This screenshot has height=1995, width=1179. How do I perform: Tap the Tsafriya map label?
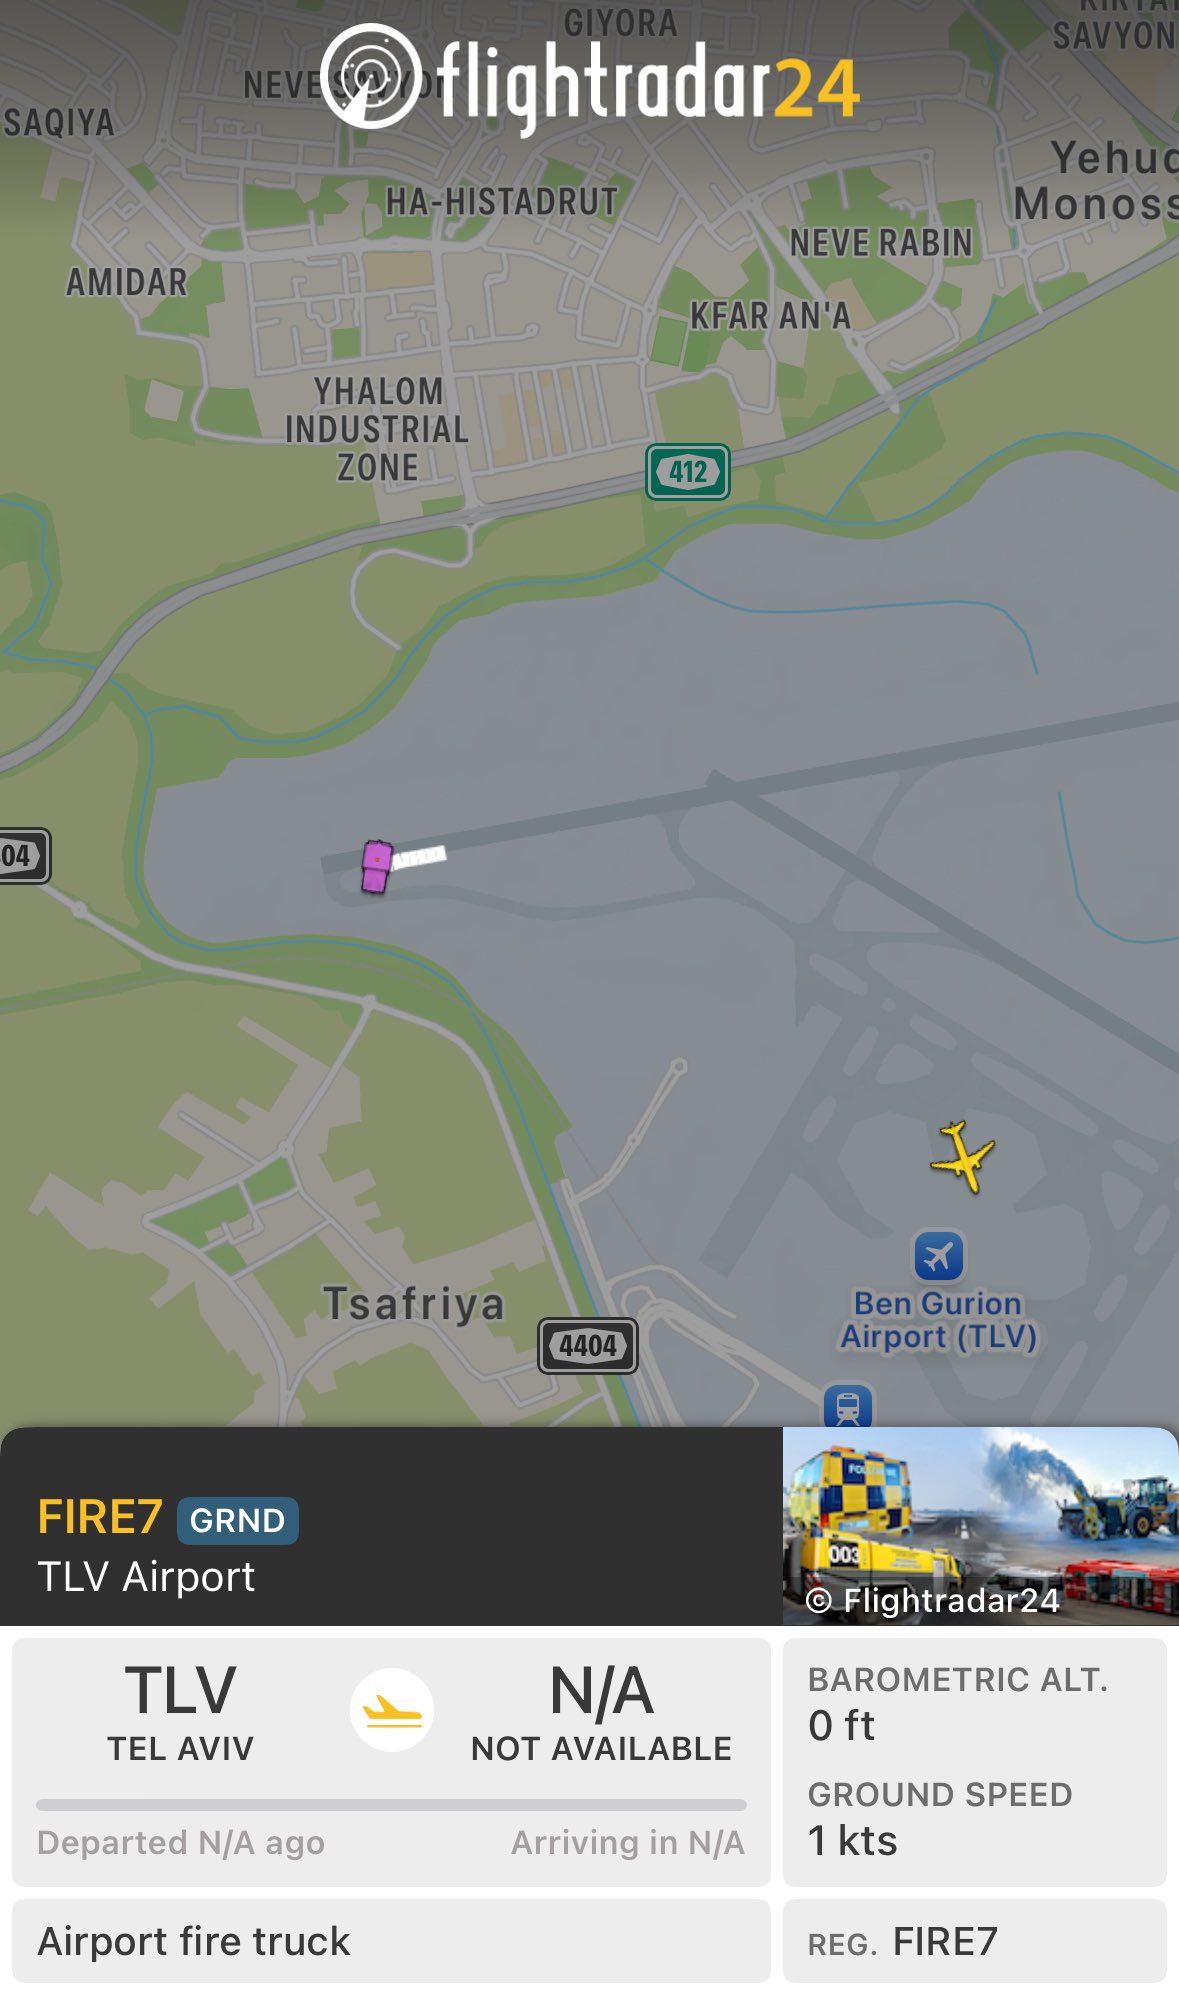click(414, 1304)
